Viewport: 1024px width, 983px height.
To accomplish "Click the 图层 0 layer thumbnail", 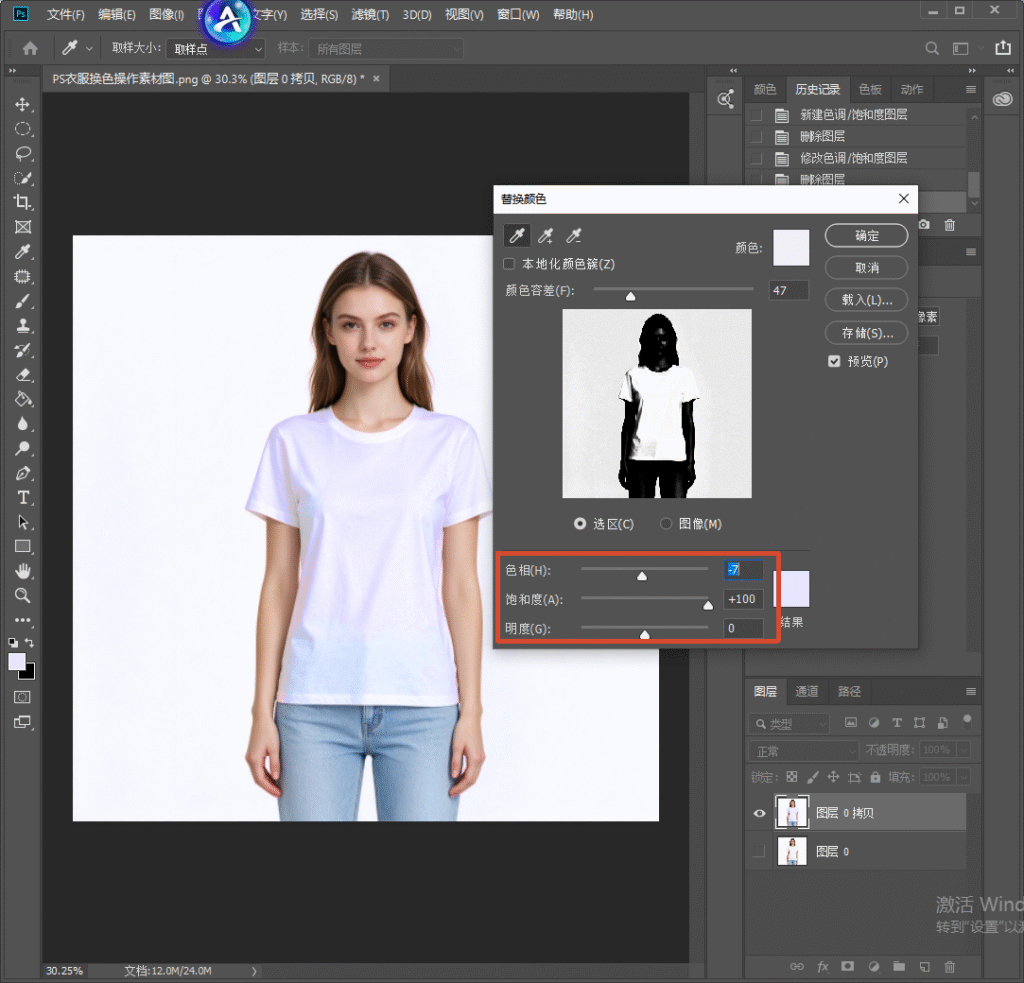I will (792, 852).
